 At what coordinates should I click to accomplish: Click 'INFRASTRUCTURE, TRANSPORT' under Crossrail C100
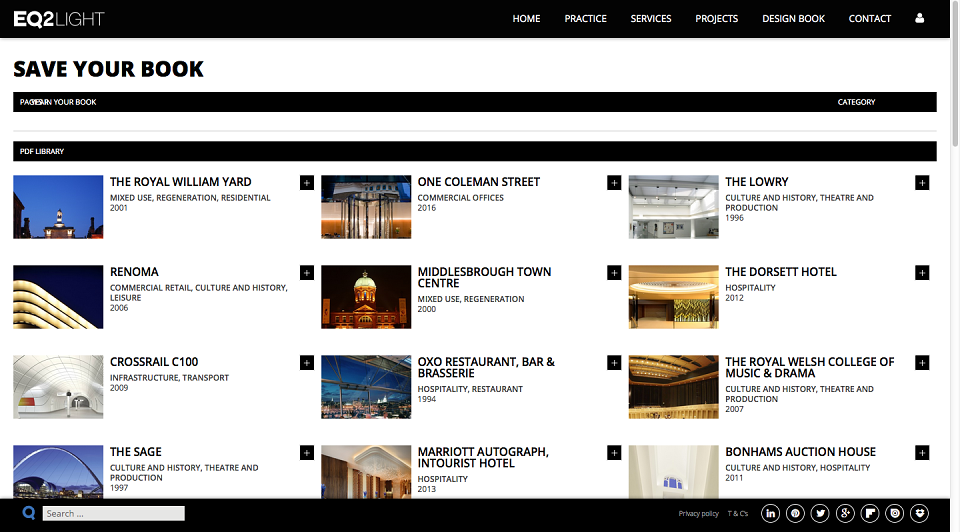(170, 378)
